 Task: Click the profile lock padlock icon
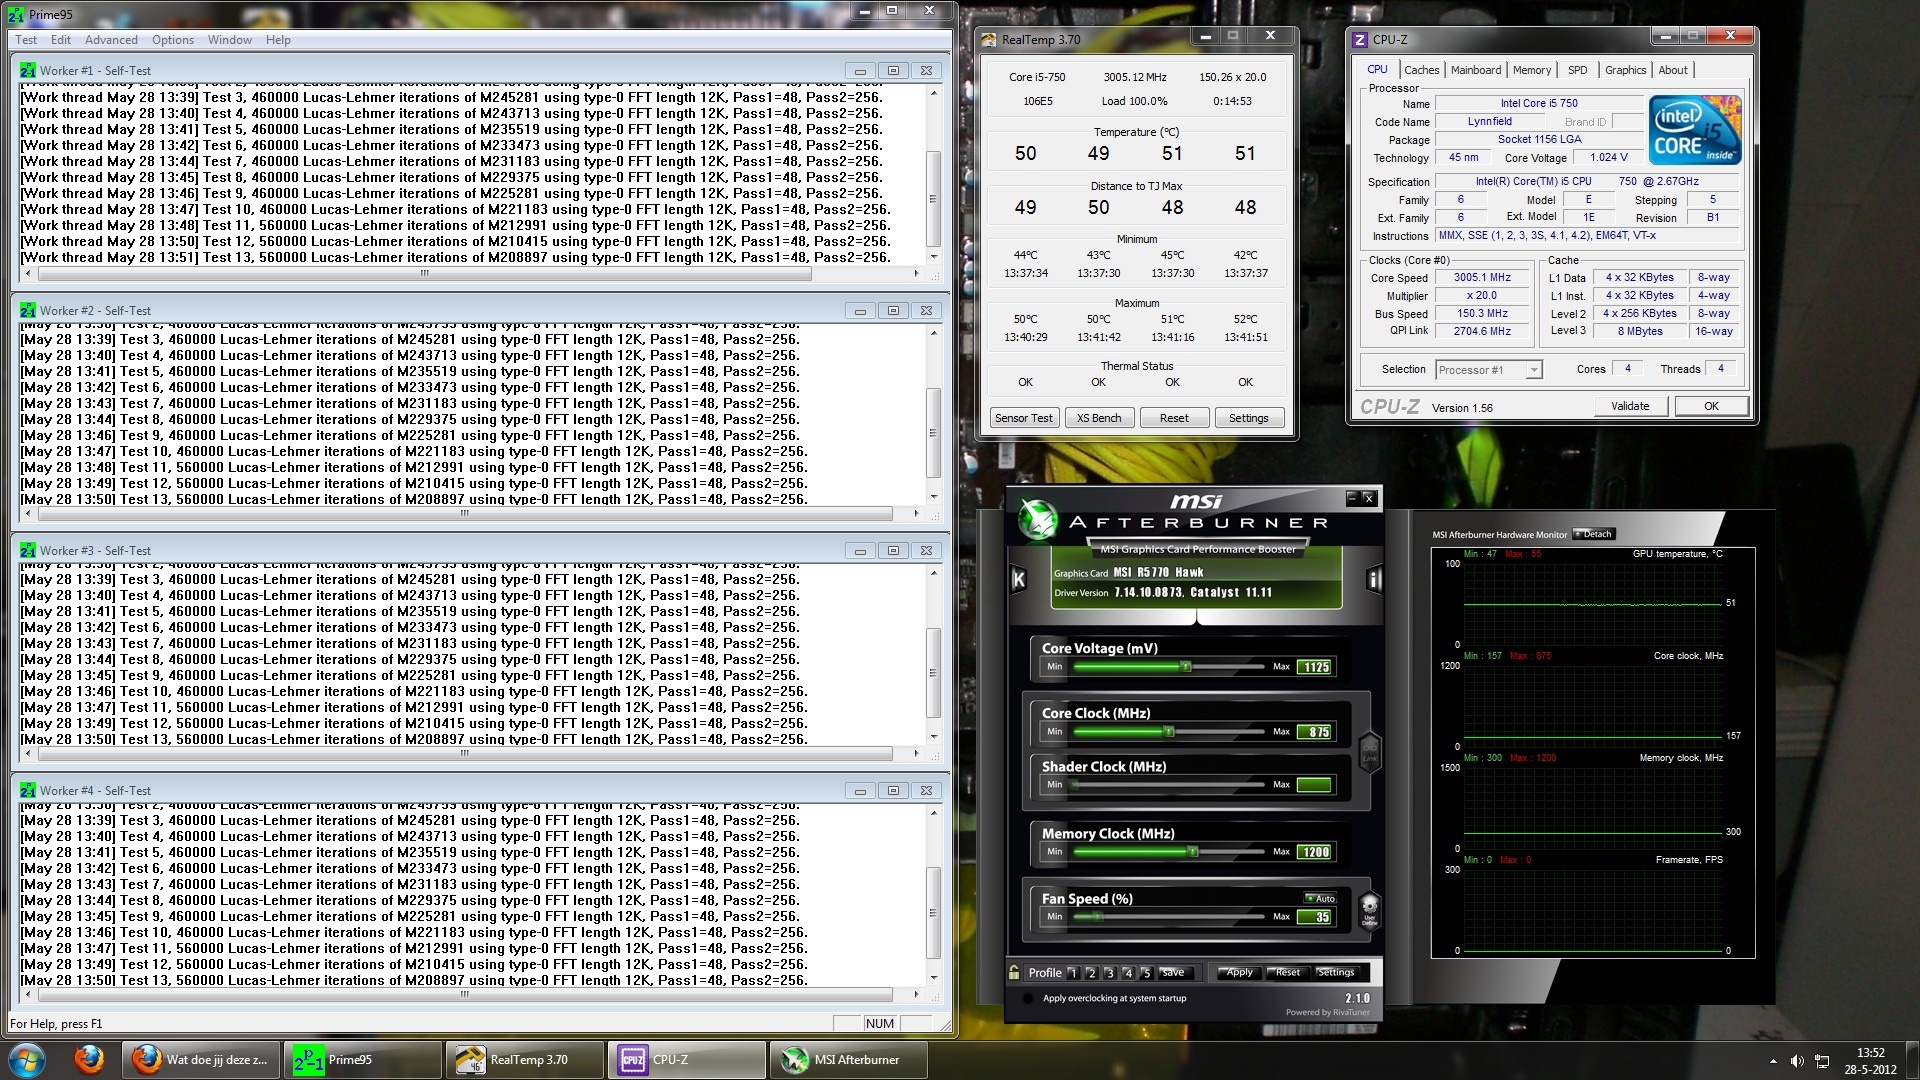pos(1014,972)
